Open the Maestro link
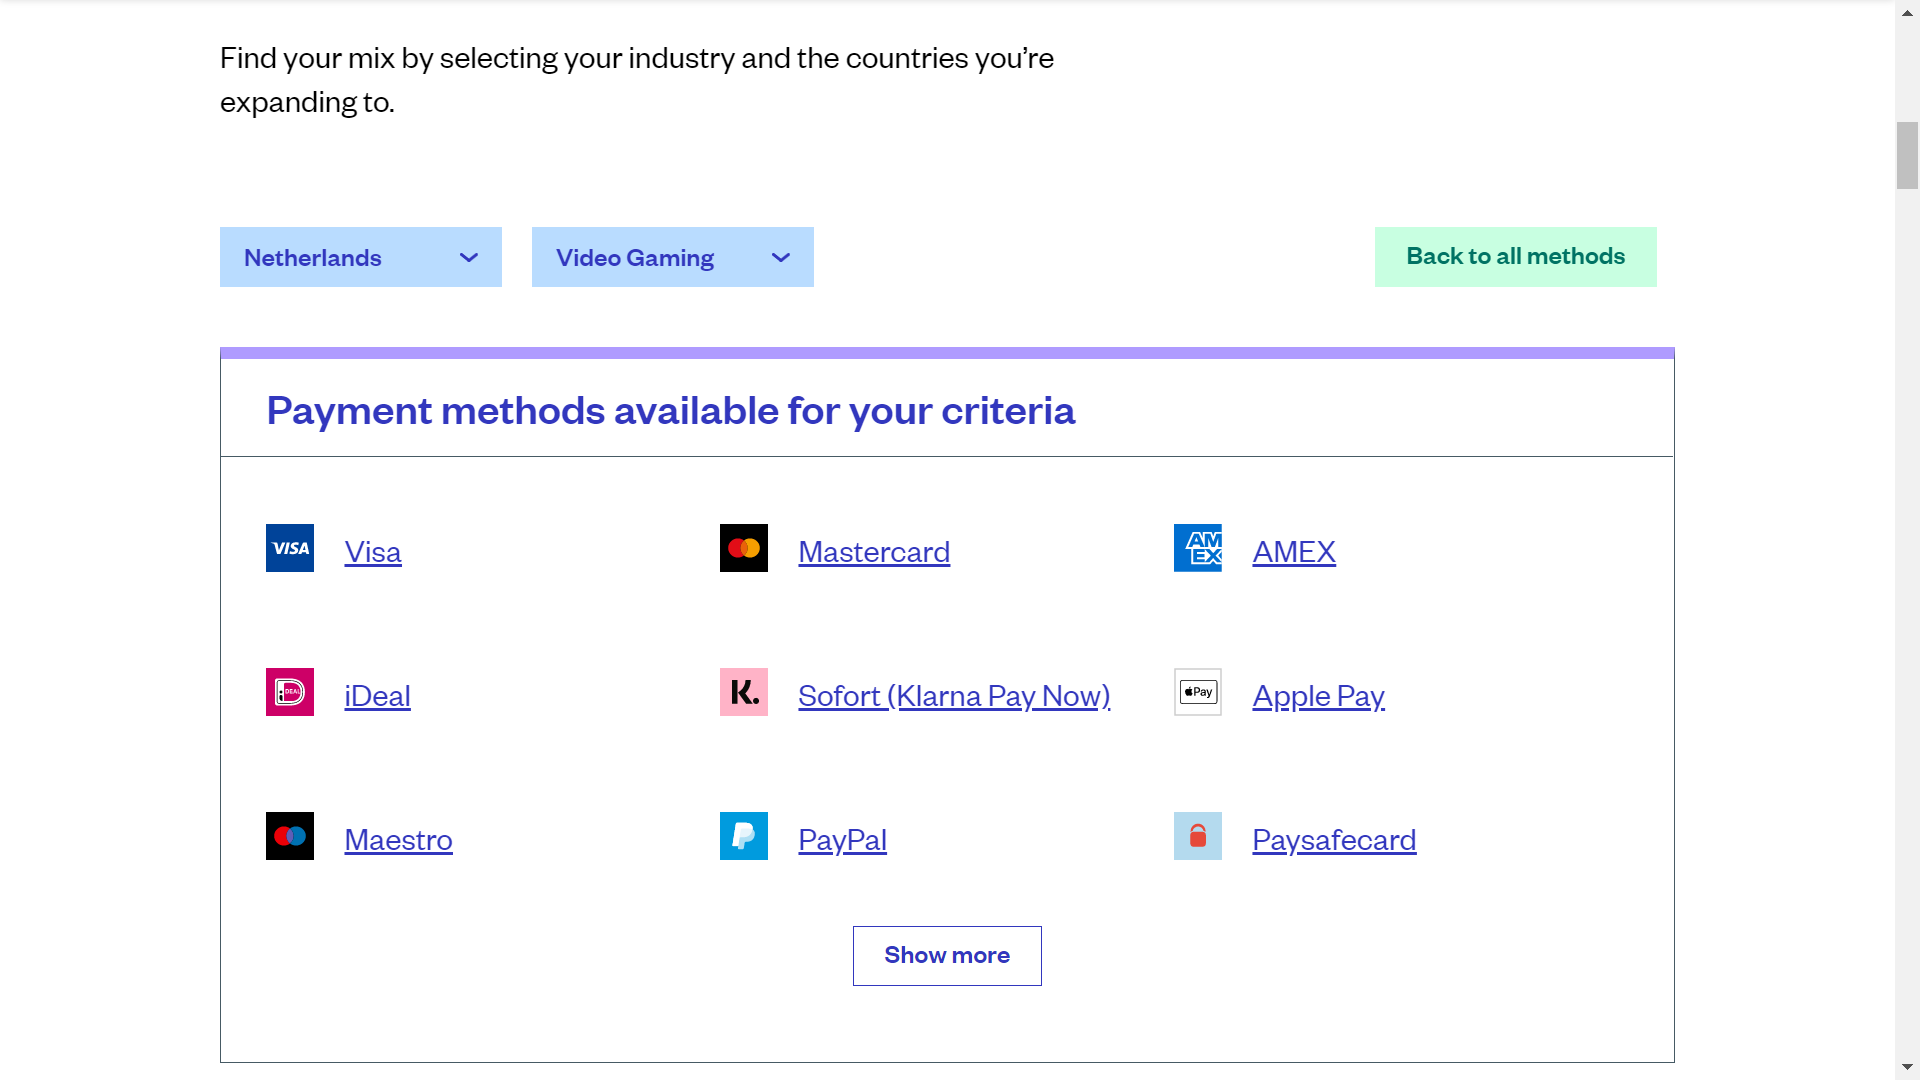The image size is (1920, 1080). point(398,840)
